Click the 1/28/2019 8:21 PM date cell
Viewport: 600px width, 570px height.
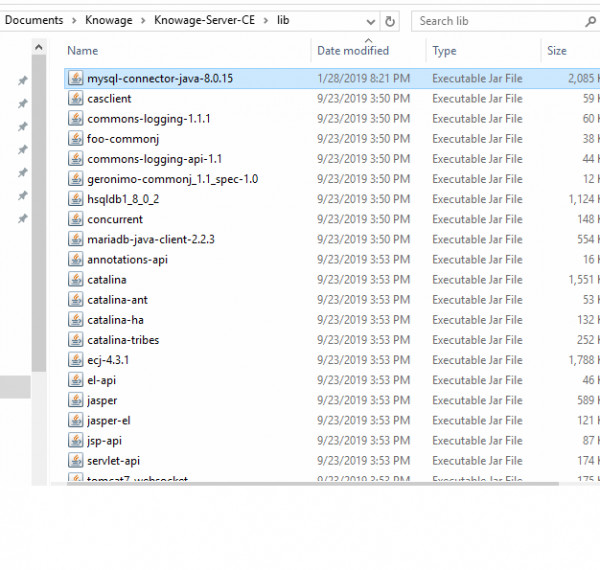(363, 78)
